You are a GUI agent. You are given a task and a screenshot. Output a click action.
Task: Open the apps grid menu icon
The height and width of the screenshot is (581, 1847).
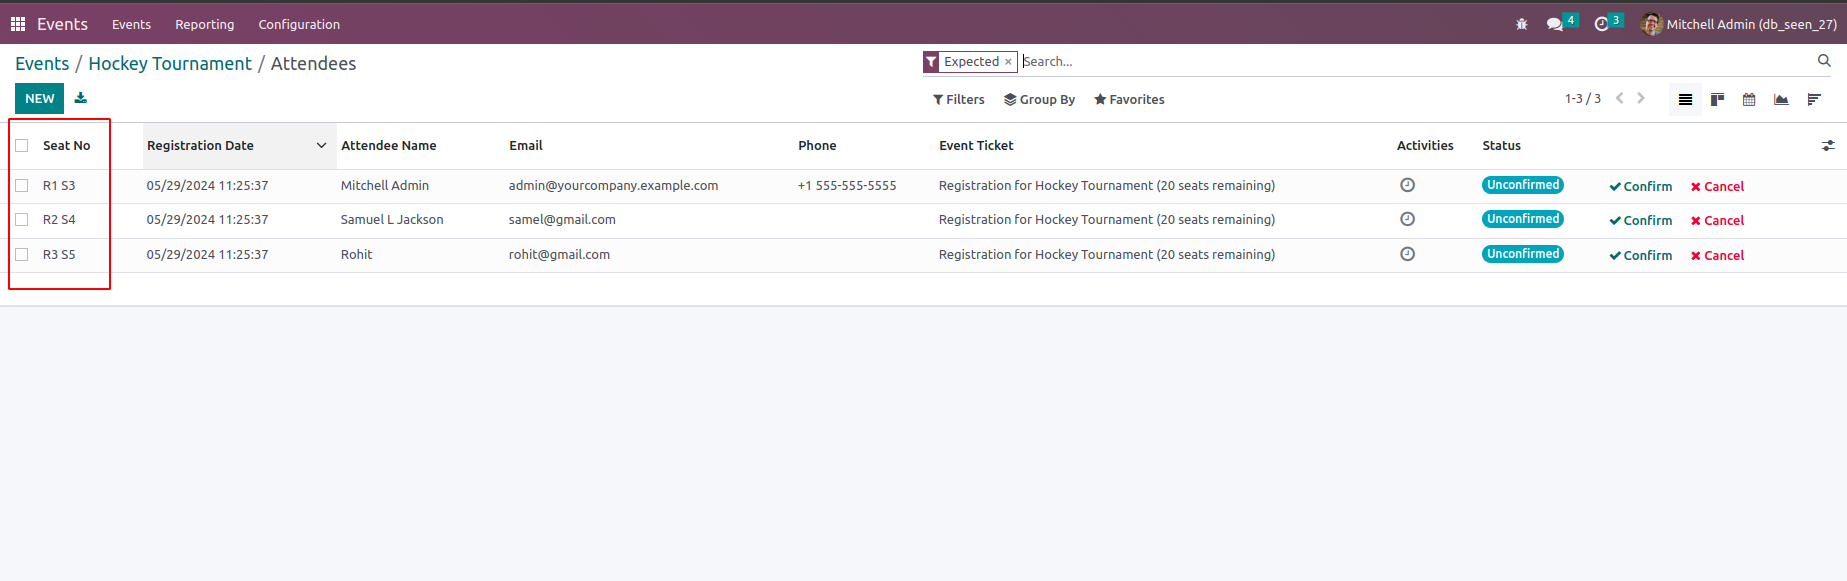tap(18, 24)
